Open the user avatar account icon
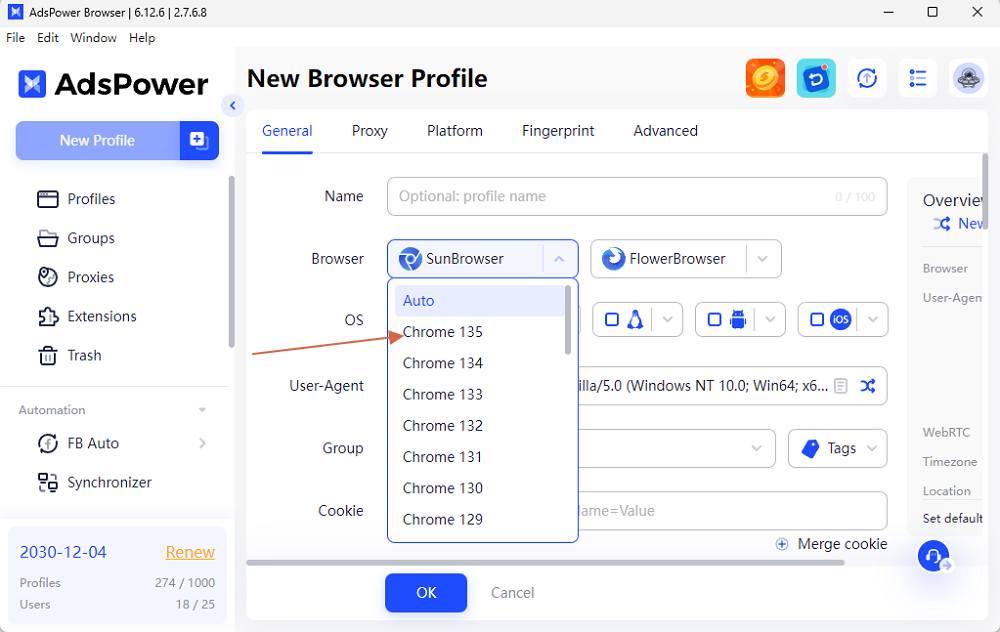Image resolution: width=1000 pixels, height=632 pixels. [x=968, y=78]
